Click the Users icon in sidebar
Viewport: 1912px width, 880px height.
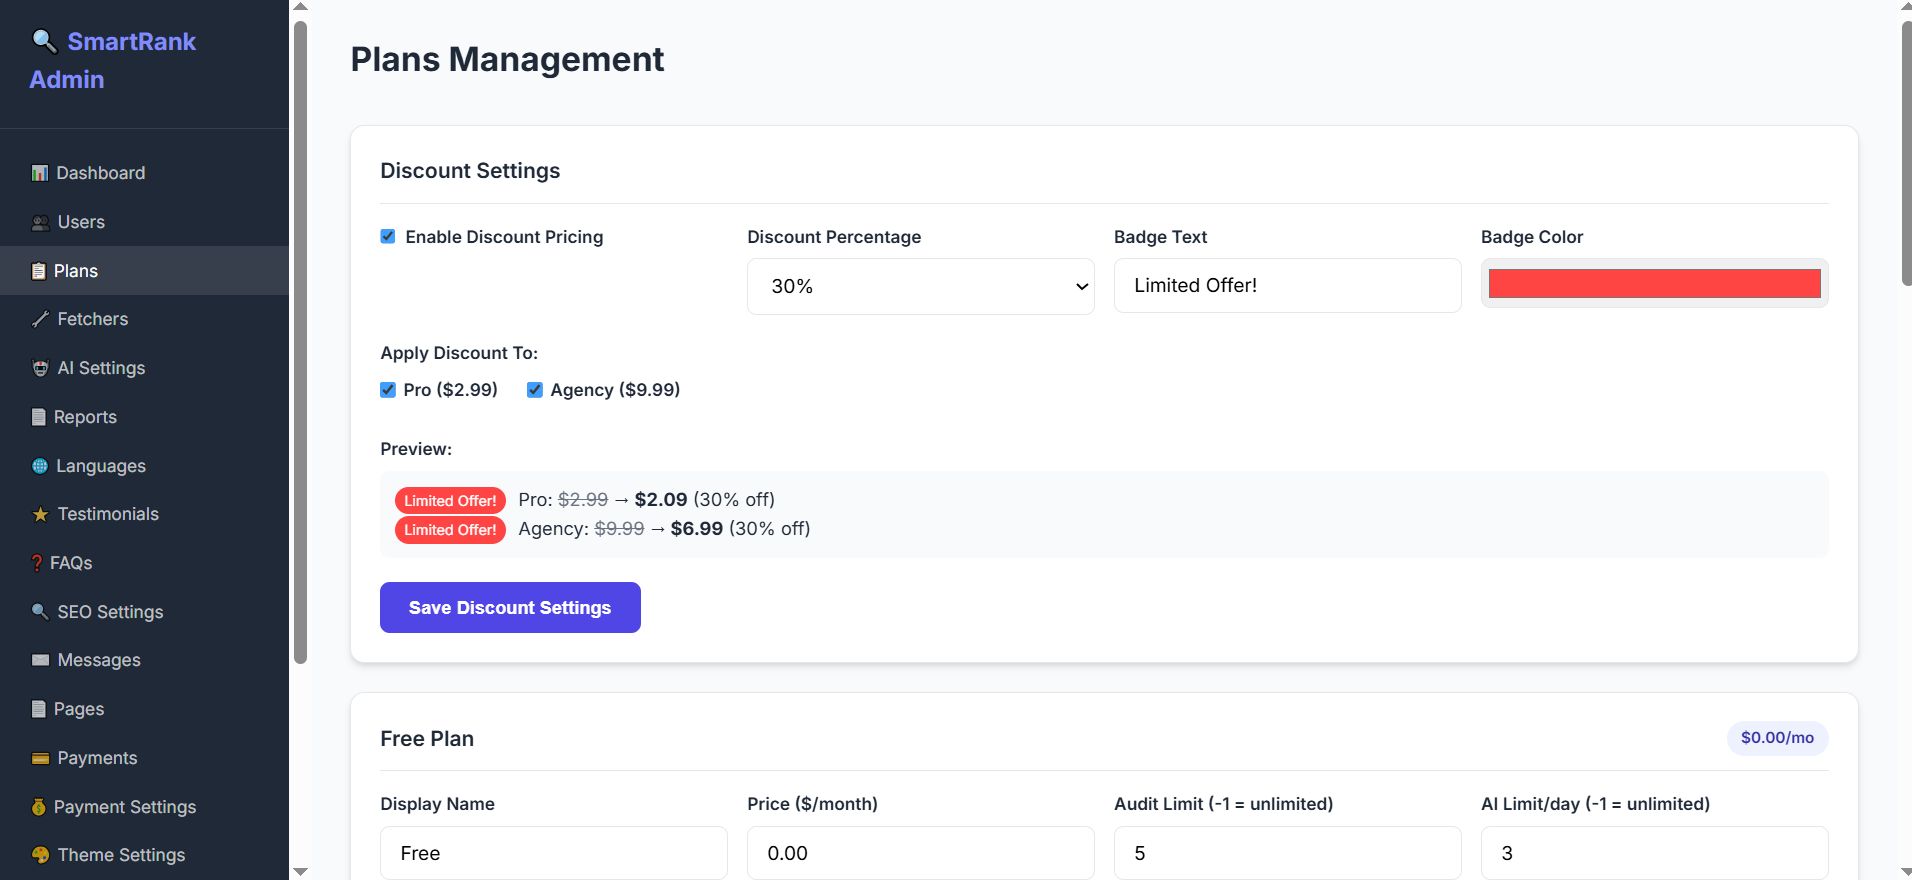[x=41, y=222]
